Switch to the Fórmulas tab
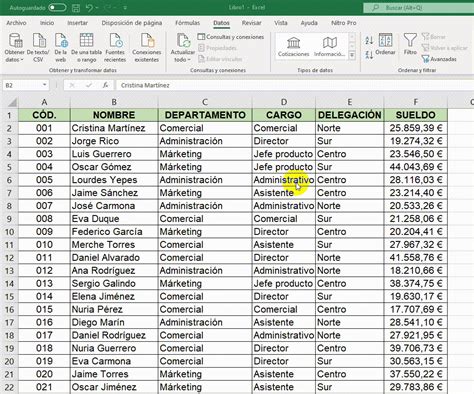Viewport: 474px width, 394px height. 188,23
